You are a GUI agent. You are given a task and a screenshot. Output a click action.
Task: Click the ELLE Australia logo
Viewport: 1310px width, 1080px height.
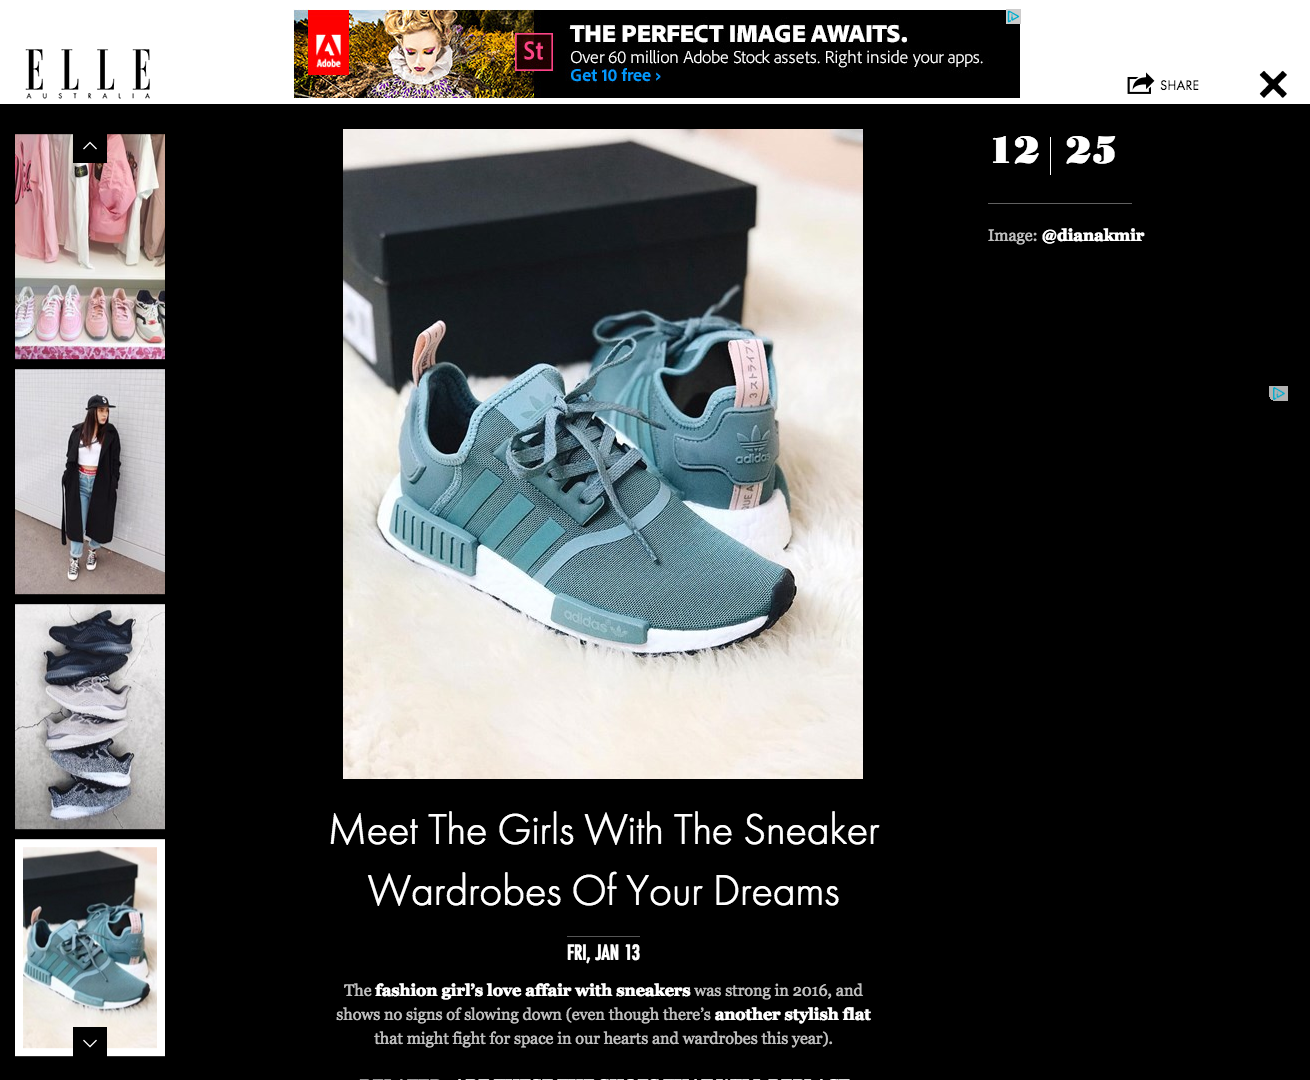click(88, 73)
